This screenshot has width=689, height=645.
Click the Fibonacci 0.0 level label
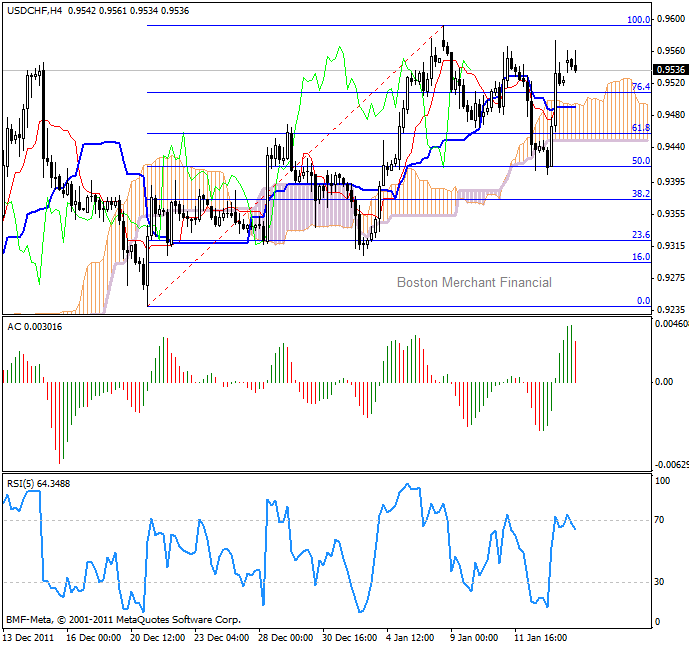pos(644,301)
